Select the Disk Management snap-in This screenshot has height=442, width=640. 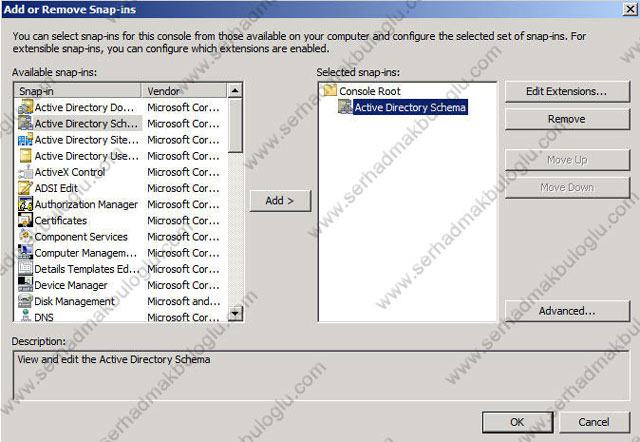121,301
